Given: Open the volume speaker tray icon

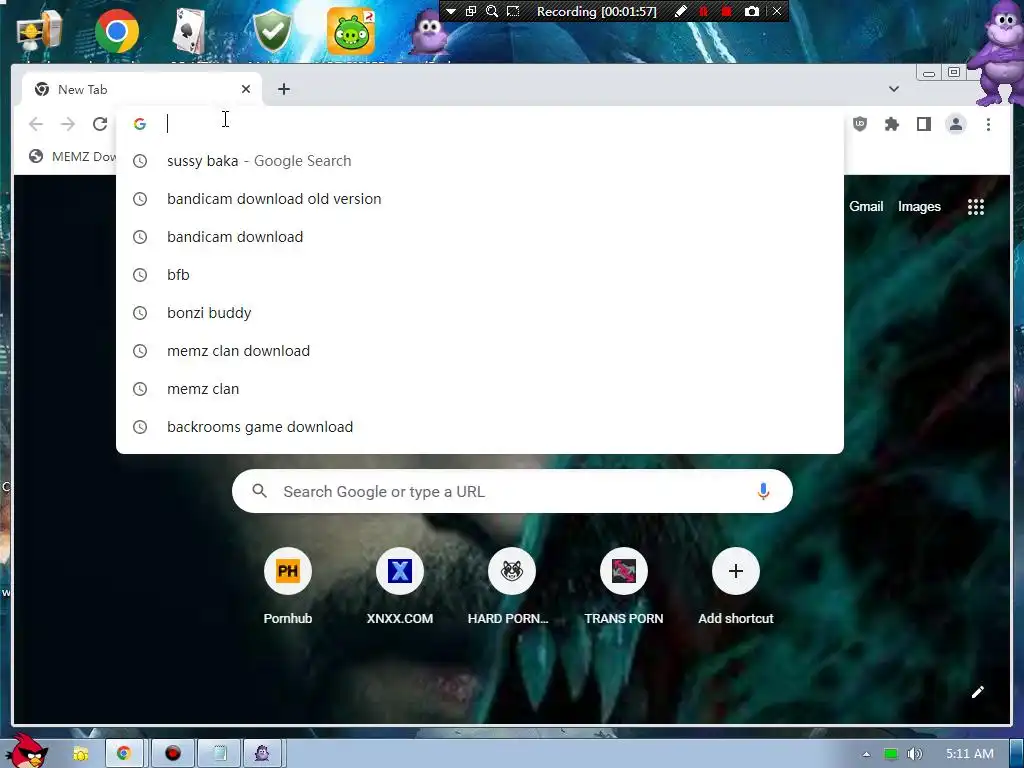Looking at the screenshot, I should coord(914,754).
